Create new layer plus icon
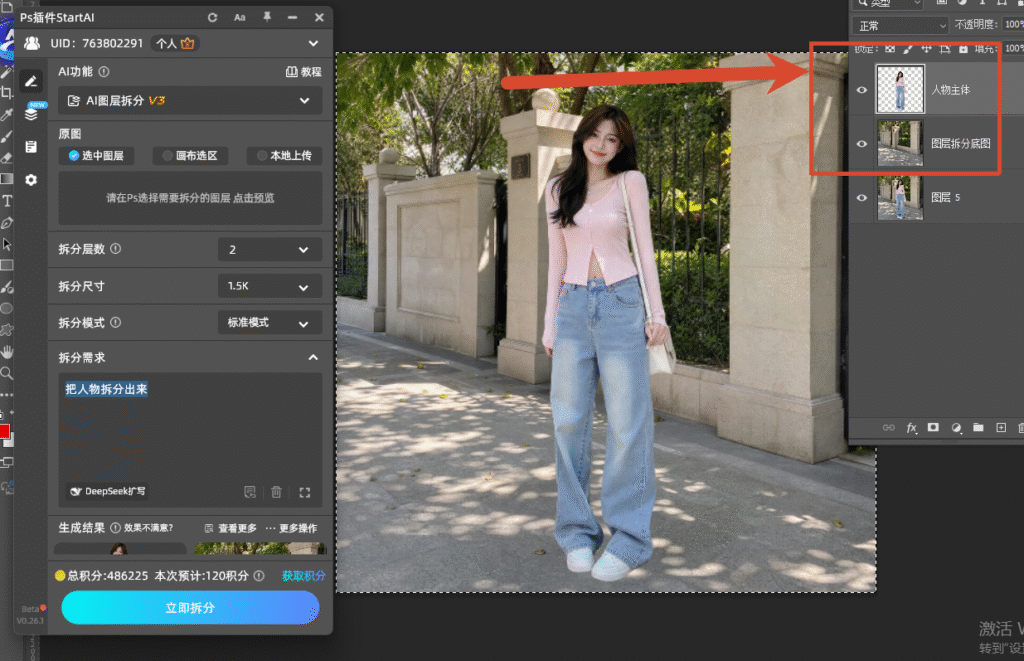 point(1000,428)
